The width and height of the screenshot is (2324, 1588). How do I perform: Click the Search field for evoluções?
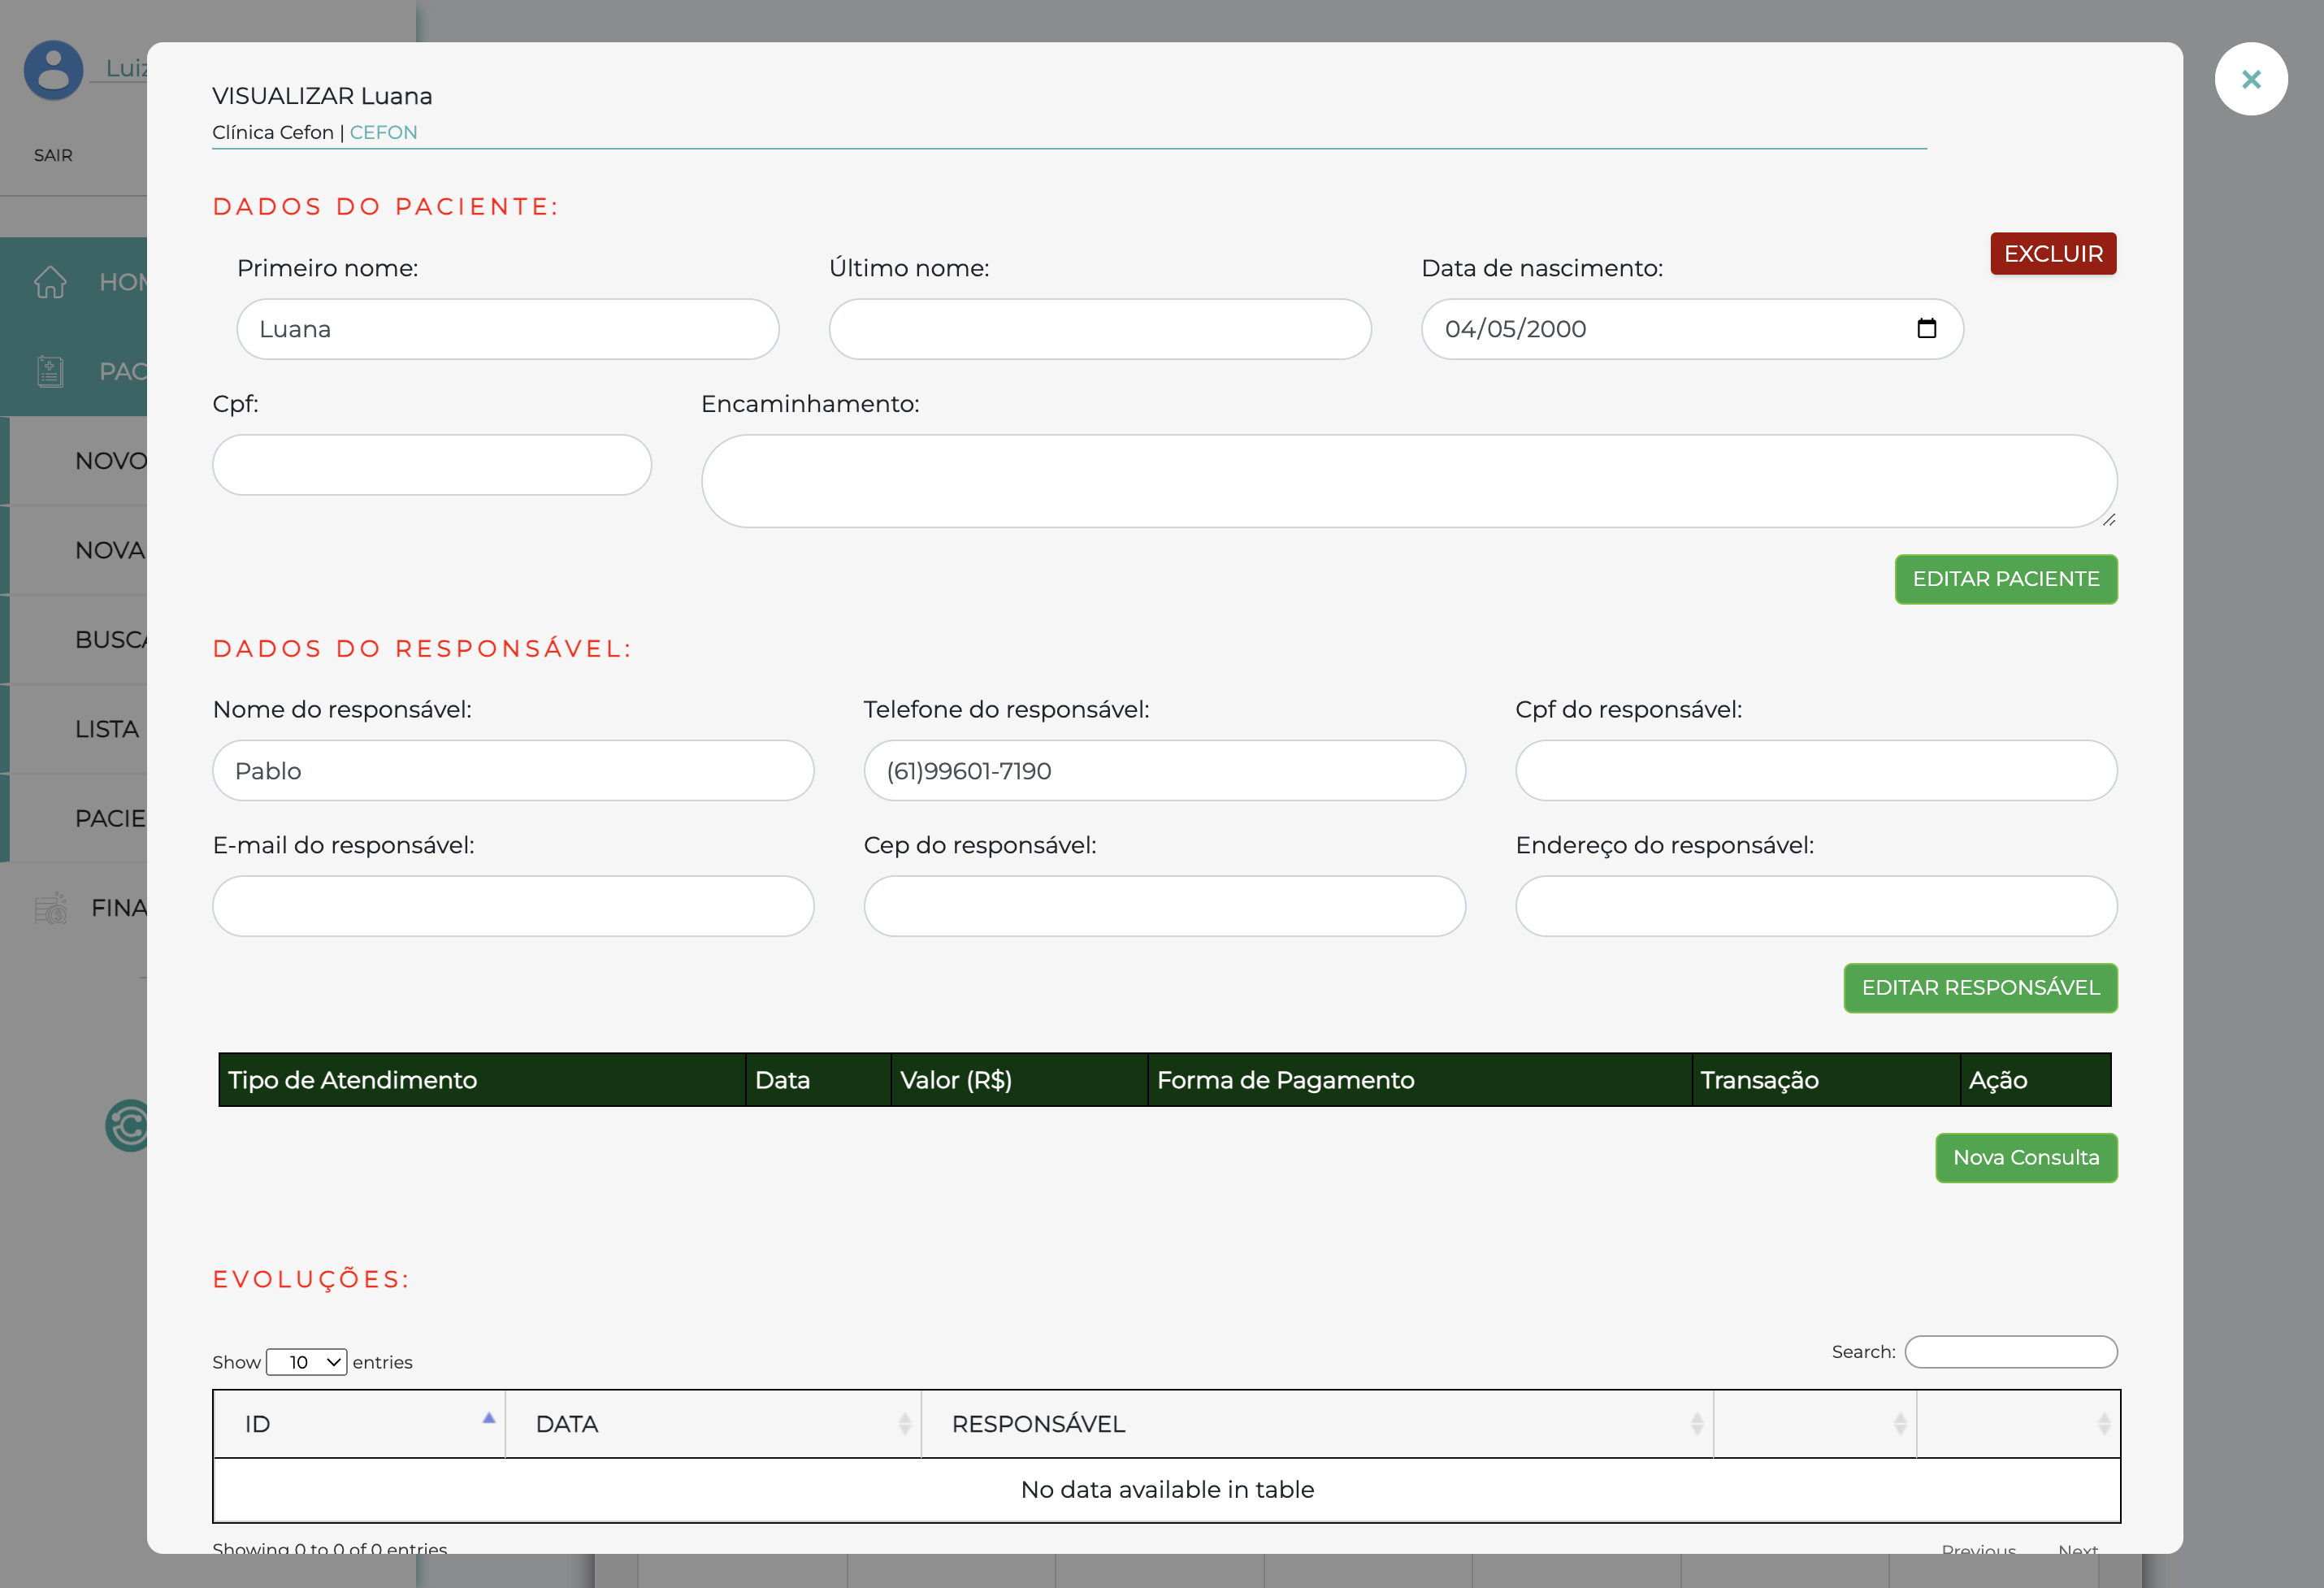(x=2011, y=1352)
